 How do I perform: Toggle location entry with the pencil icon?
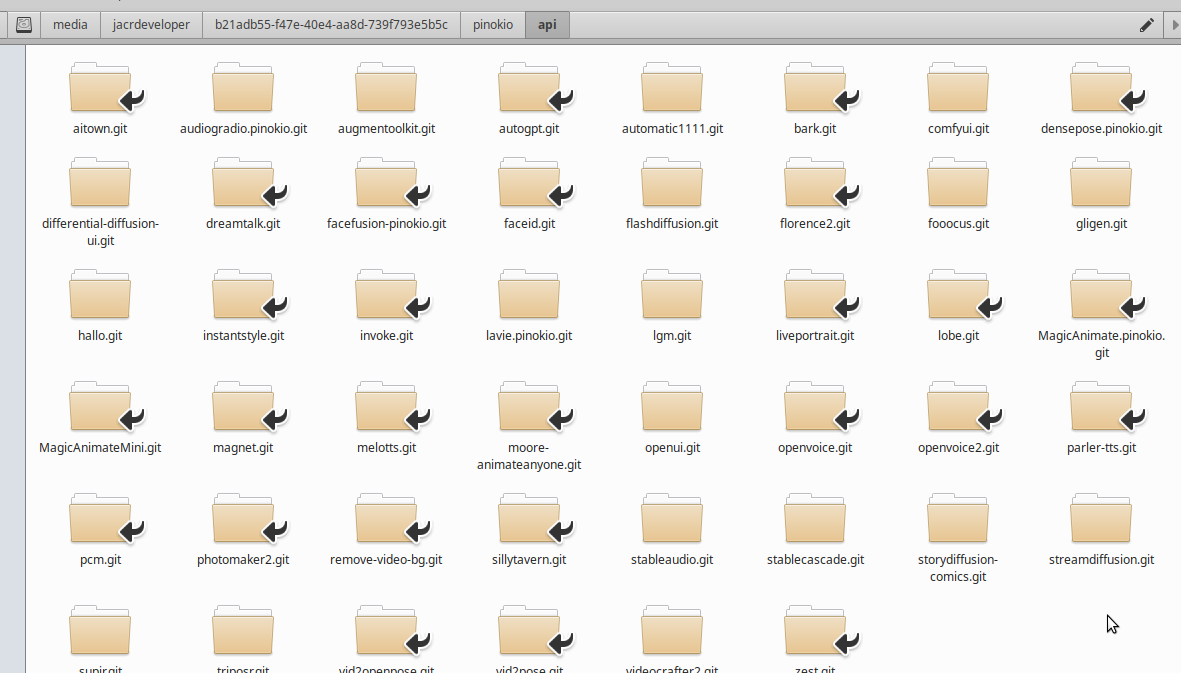point(1146,25)
